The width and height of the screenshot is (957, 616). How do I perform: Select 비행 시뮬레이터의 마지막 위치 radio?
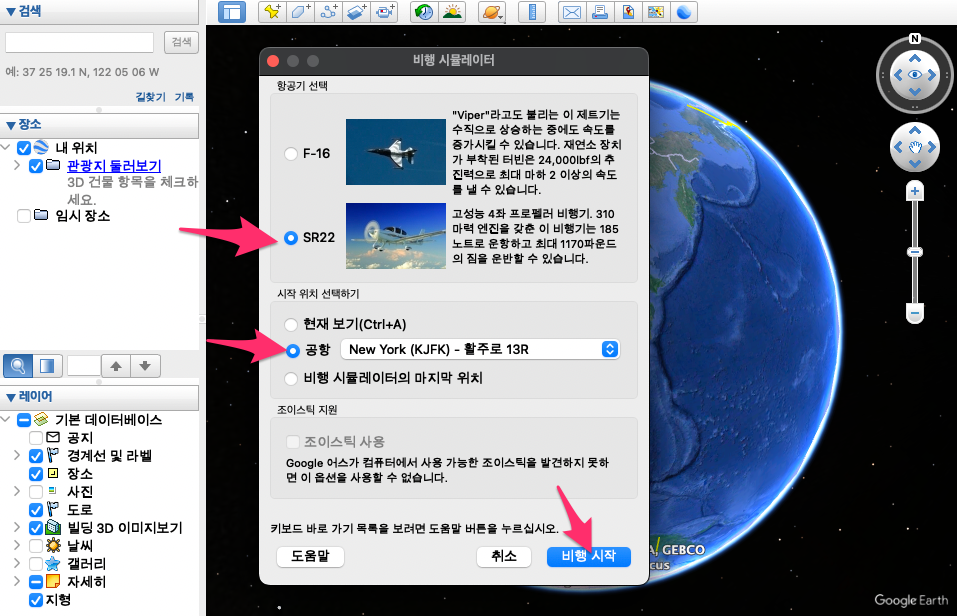(x=291, y=379)
